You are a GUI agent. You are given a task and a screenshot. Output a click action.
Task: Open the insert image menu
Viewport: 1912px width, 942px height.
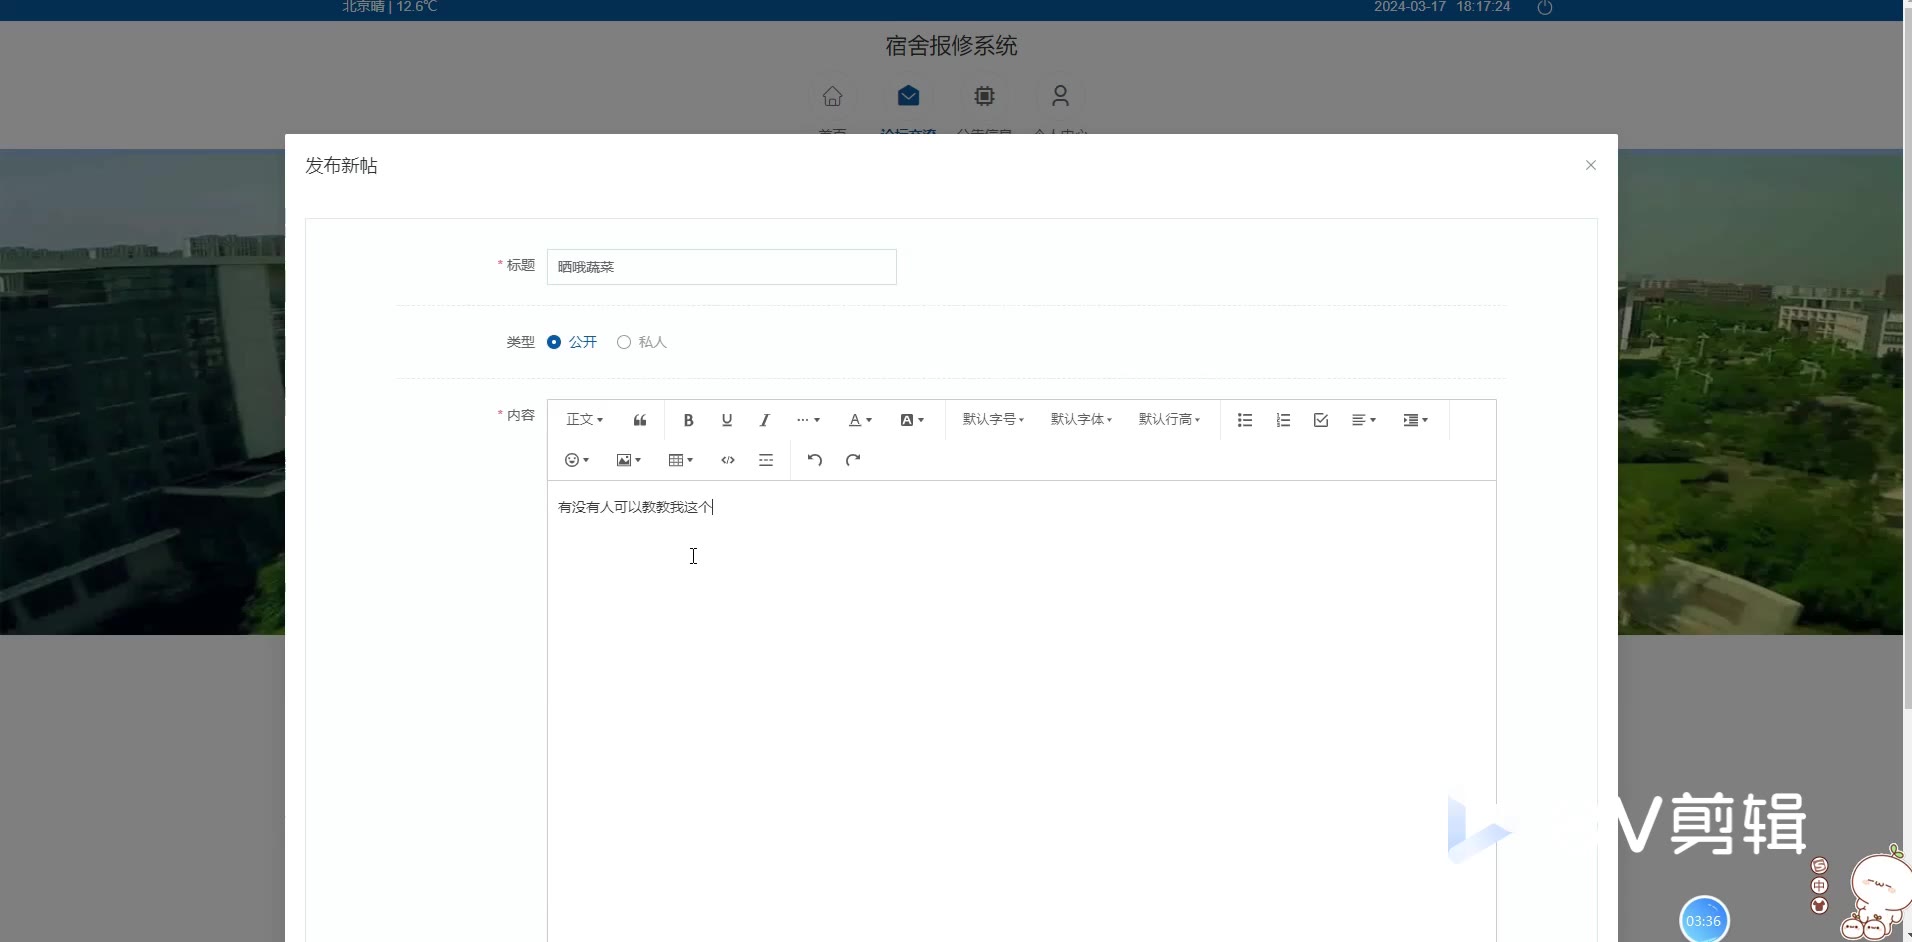click(x=628, y=460)
